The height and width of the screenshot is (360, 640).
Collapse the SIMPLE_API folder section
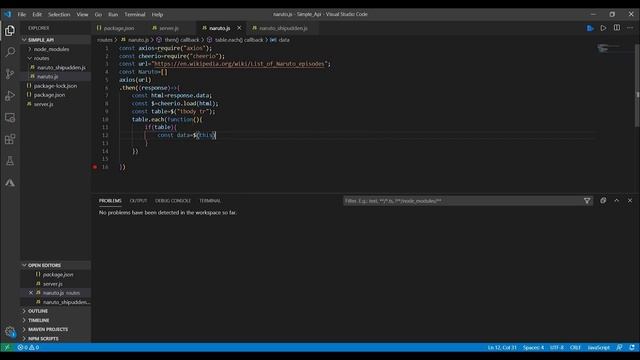[56, 40]
